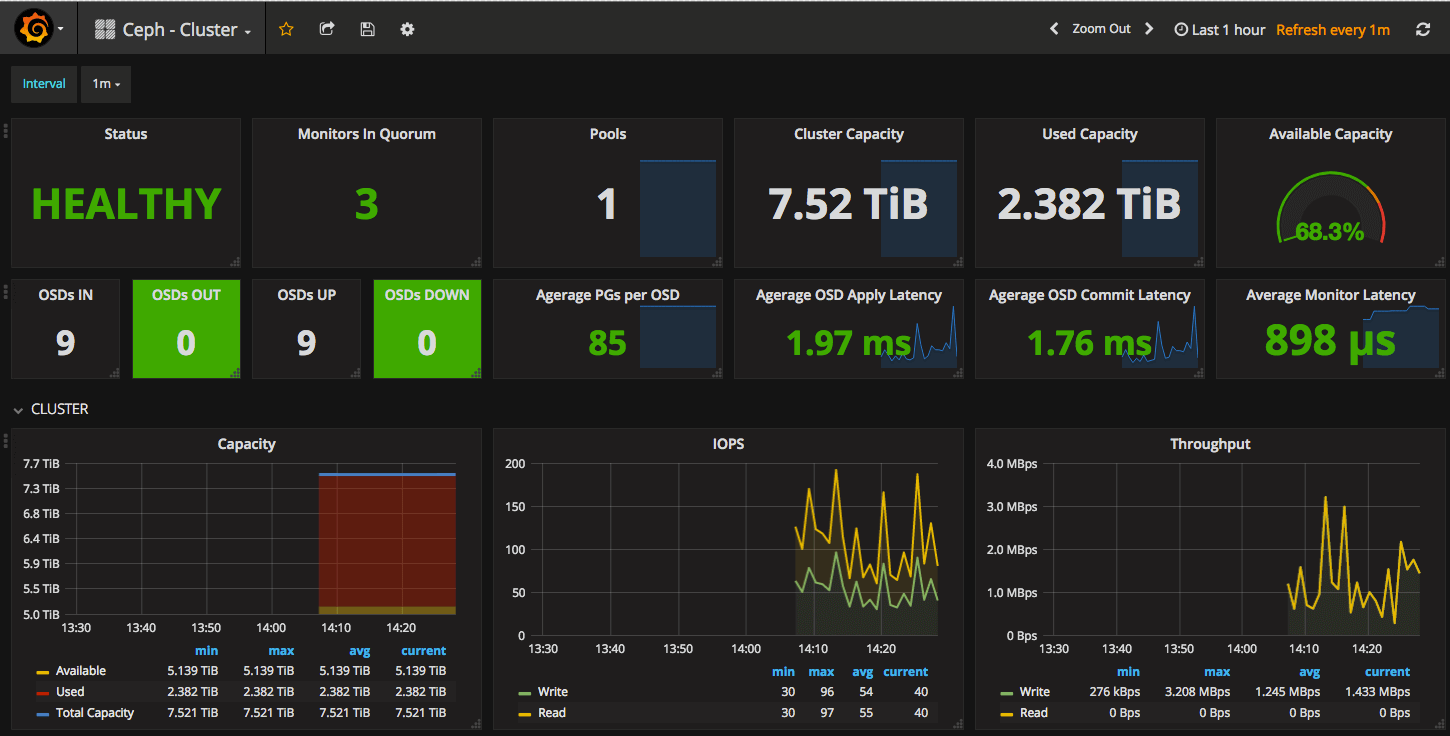The image size is (1450, 736).
Task: Shift time range back with left arrow
Action: 1054,29
